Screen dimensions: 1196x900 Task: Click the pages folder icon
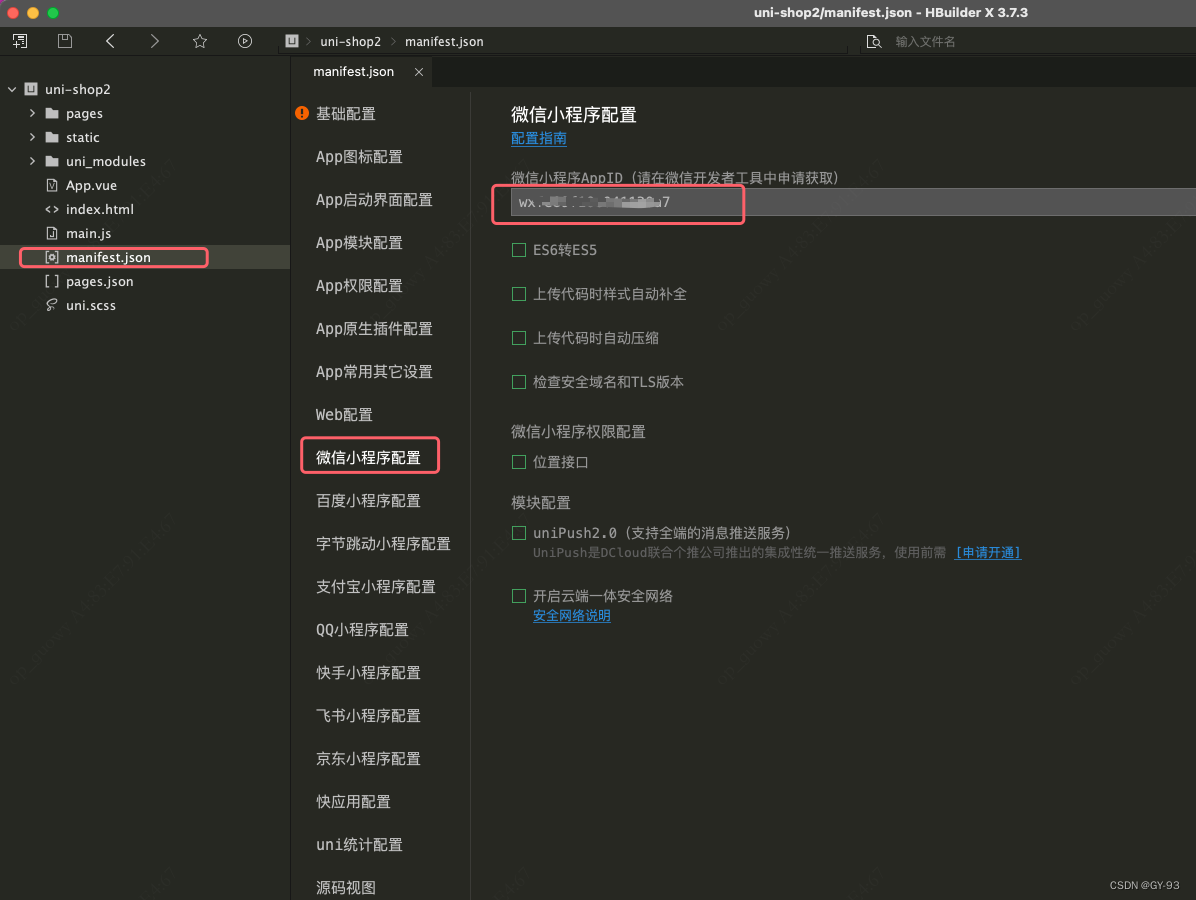pyautogui.click(x=52, y=114)
